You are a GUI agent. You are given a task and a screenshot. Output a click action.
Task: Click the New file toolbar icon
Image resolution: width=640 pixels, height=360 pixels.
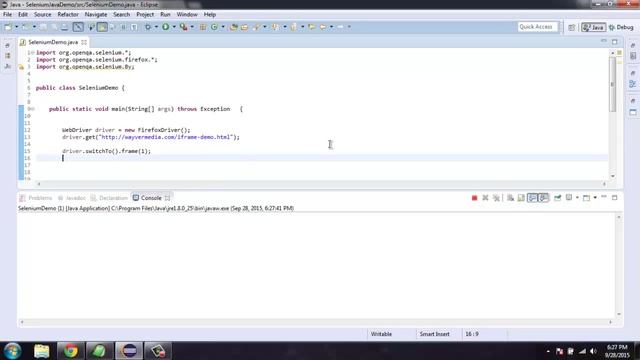click(8, 27)
